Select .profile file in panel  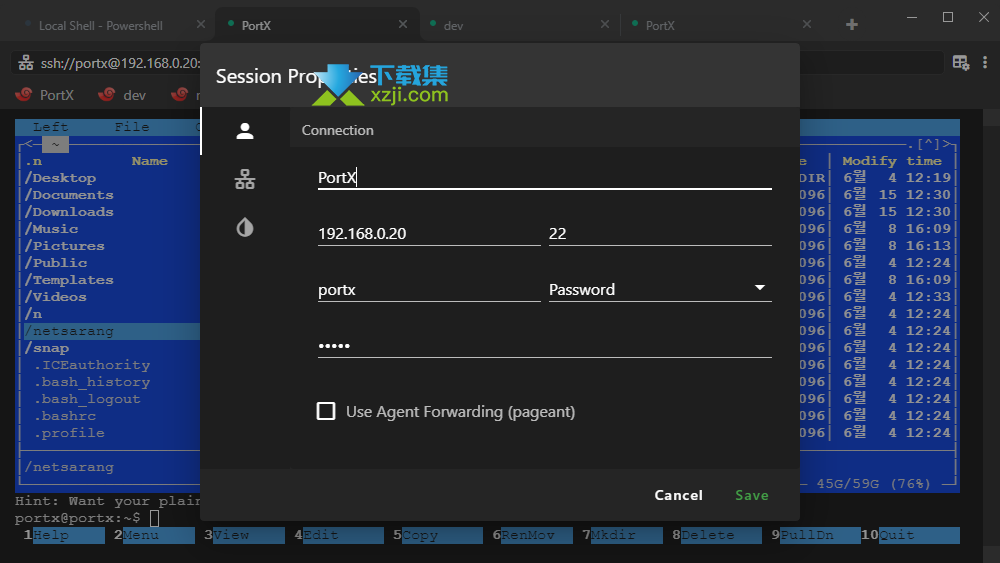[69, 433]
